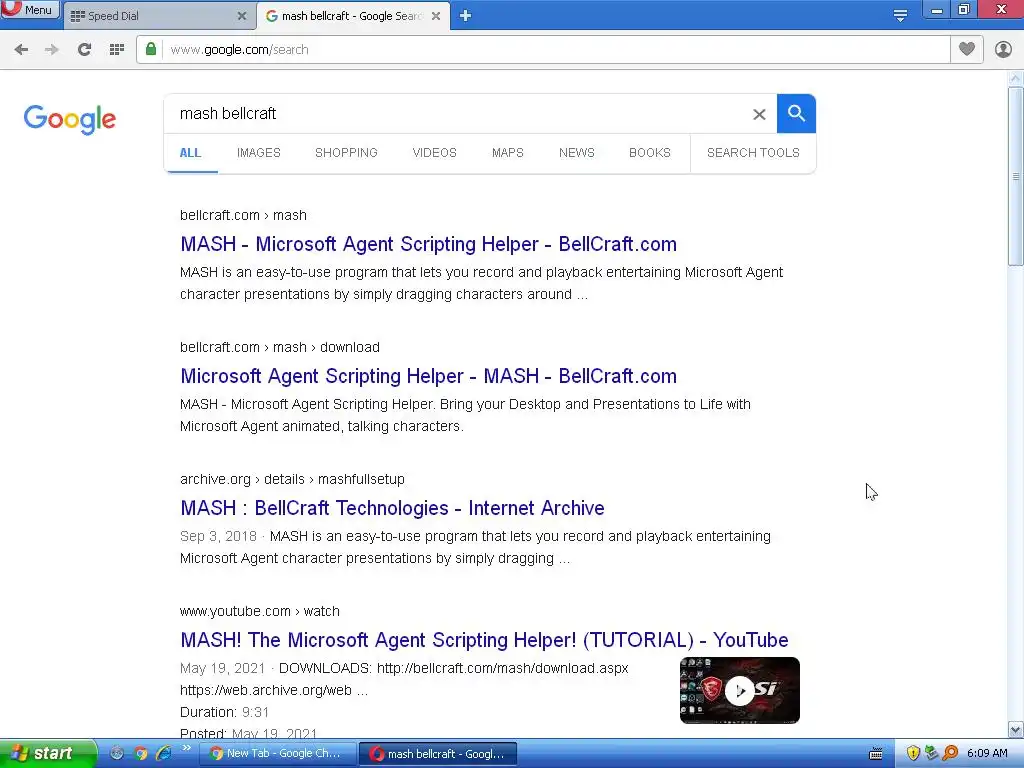Click archive.org › details › mashfullsetup breadcrumb
The width and height of the screenshot is (1024, 768).
(293, 479)
